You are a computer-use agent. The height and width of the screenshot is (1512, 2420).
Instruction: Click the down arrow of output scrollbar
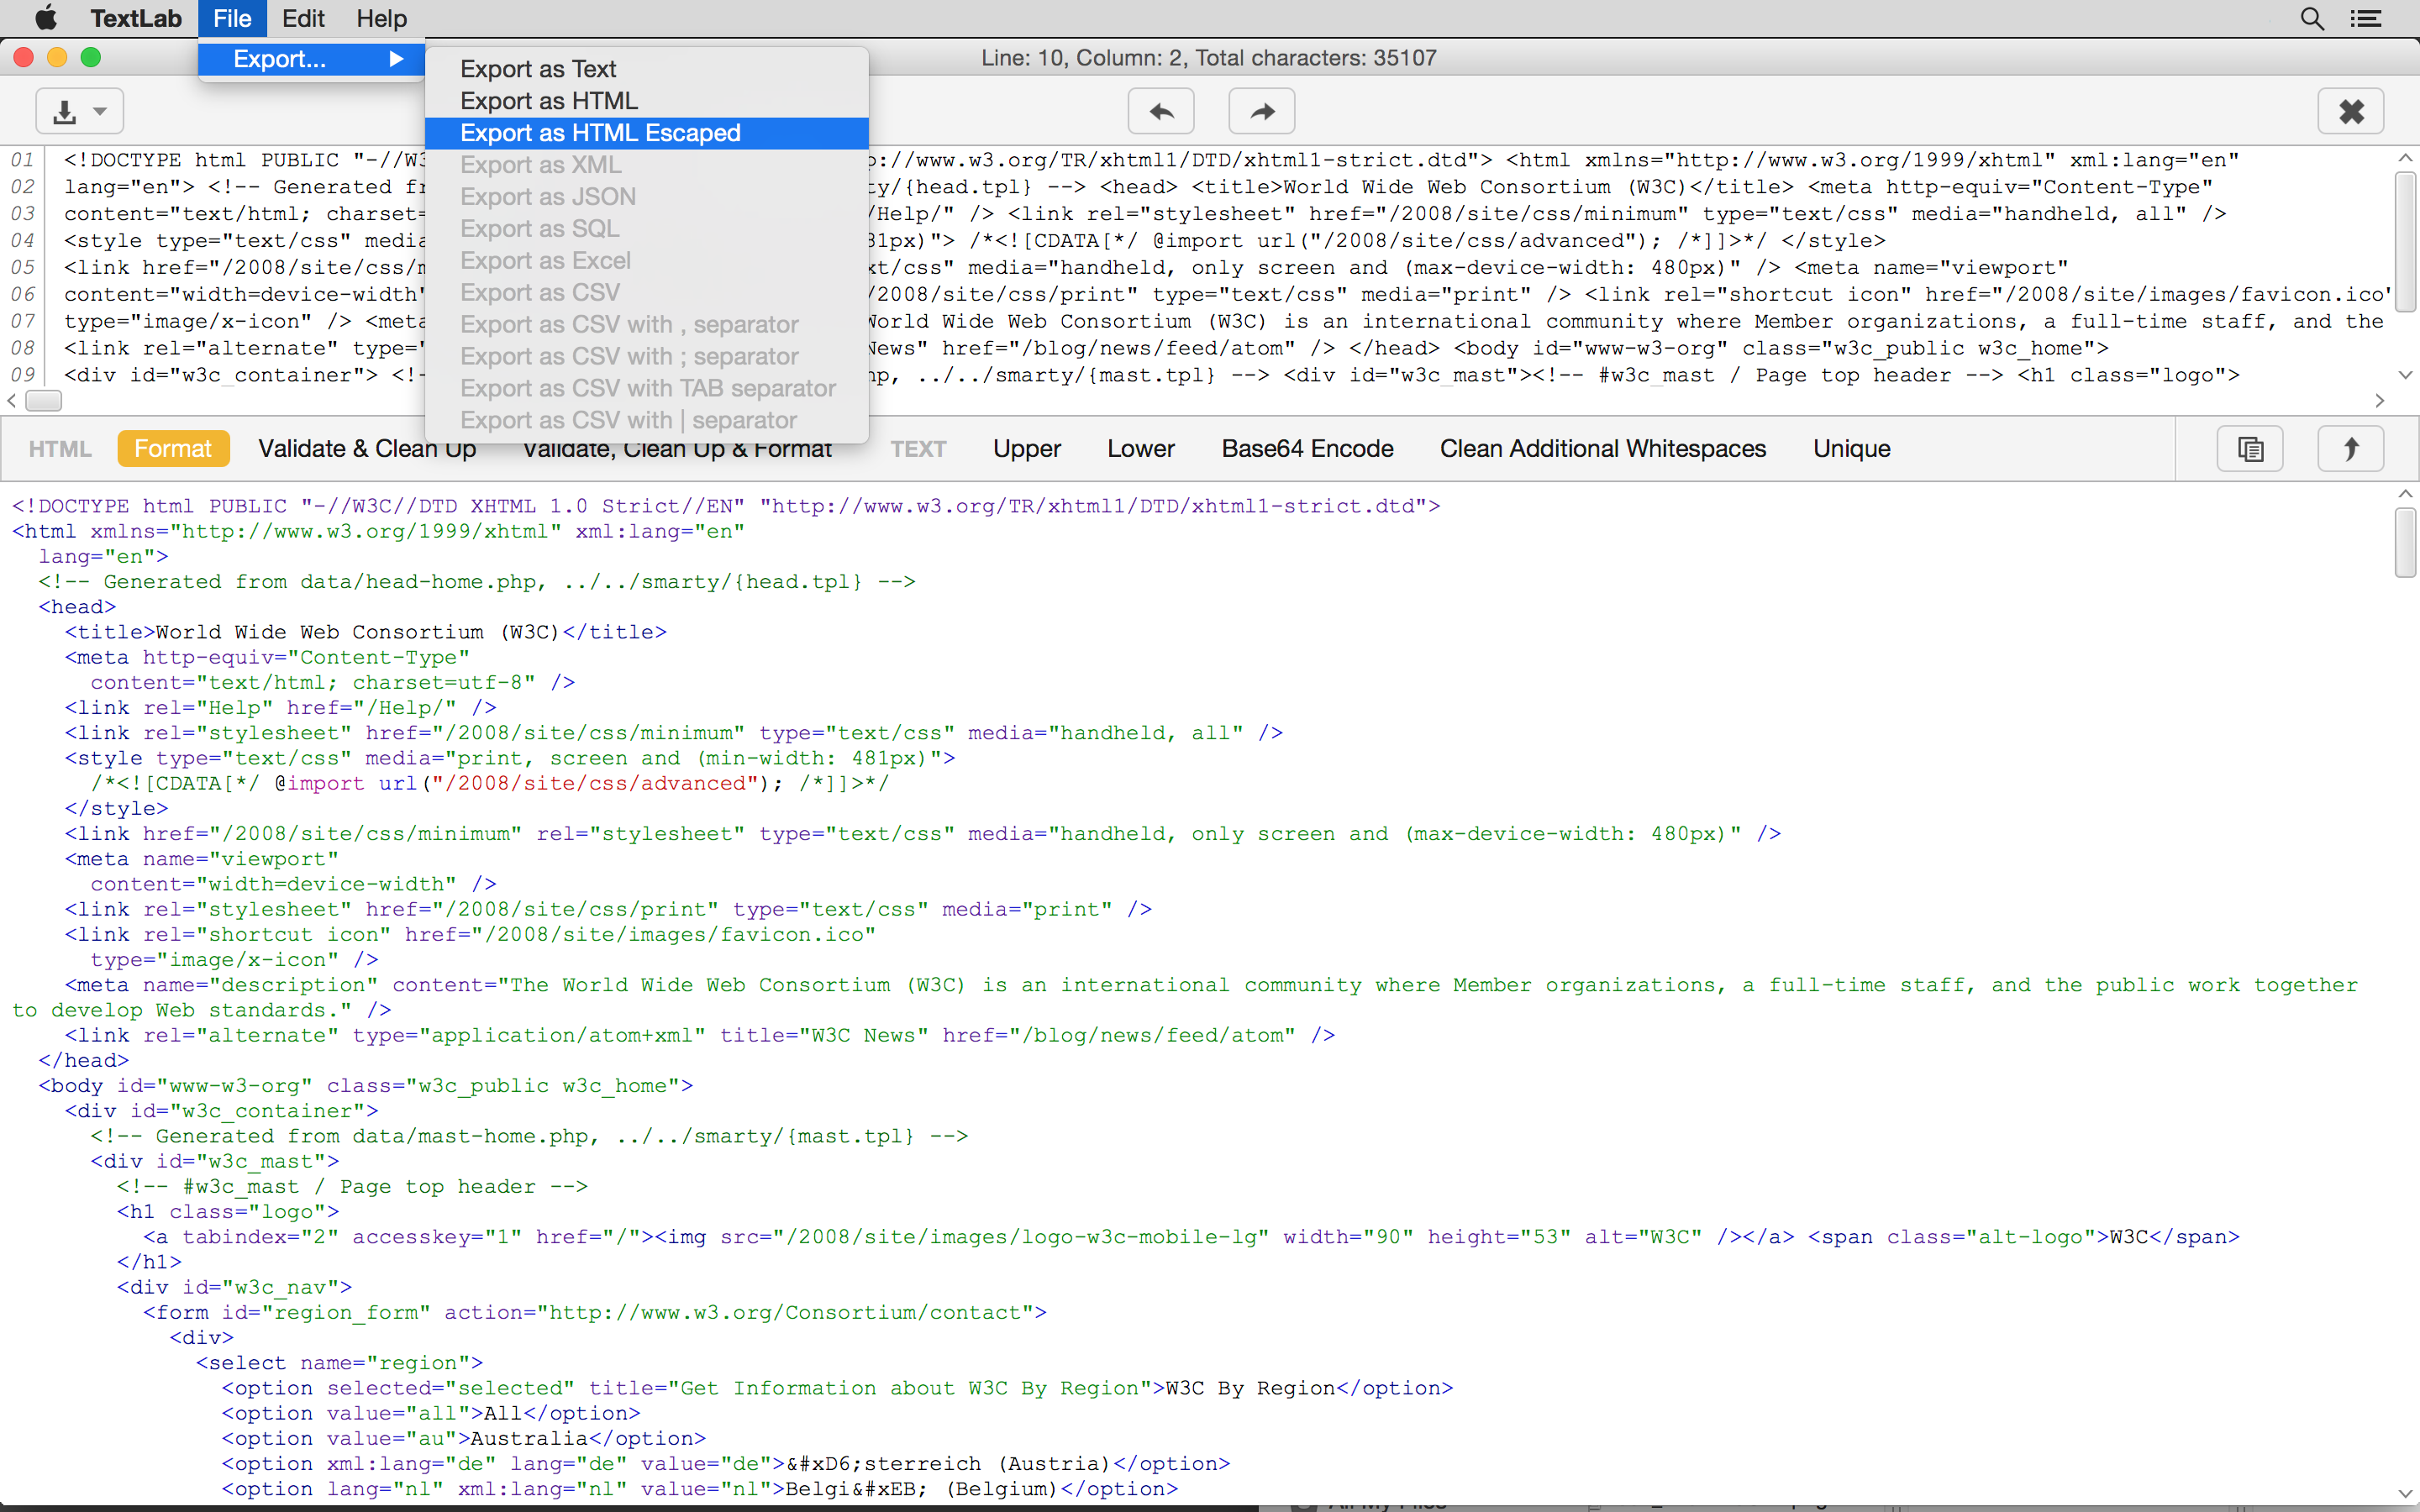[x=2405, y=1493]
